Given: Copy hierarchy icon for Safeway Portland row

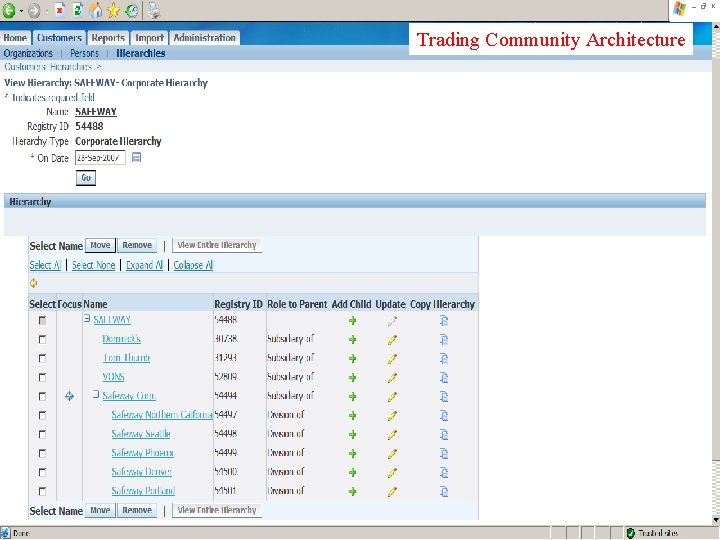Looking at the screenshot, I should [444, 491].
